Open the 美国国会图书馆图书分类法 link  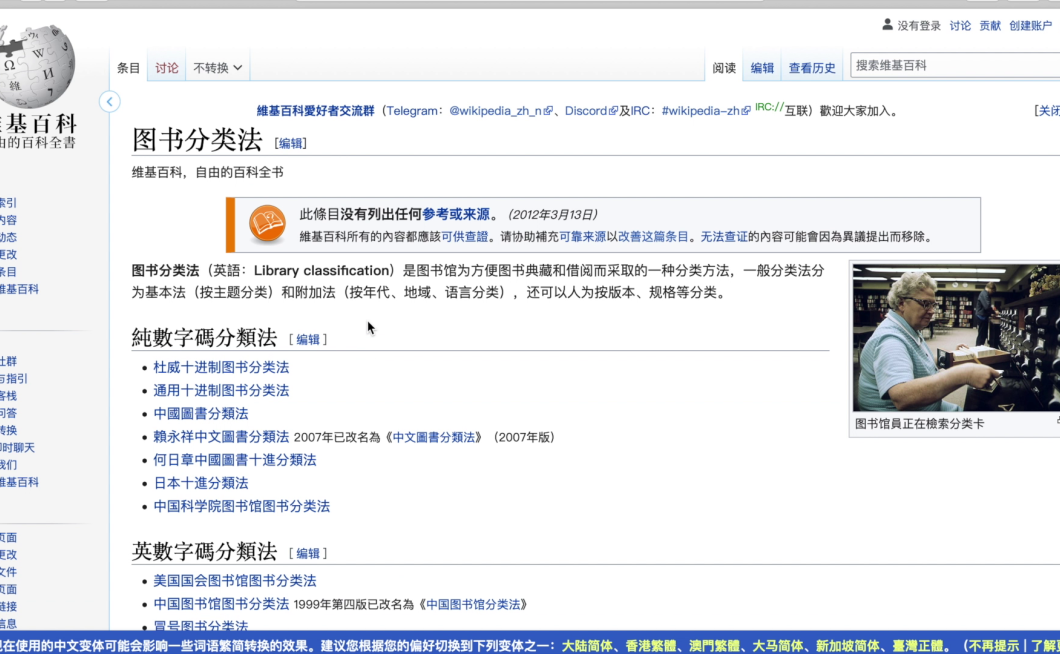point(234,580)
